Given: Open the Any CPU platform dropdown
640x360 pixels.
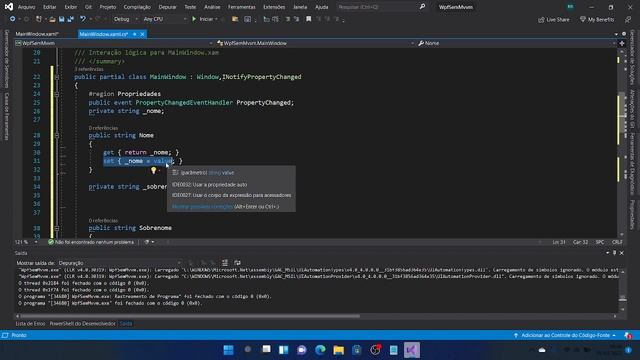Looking at the screenshot, I should pyautogui.click(x=164, y=19).
